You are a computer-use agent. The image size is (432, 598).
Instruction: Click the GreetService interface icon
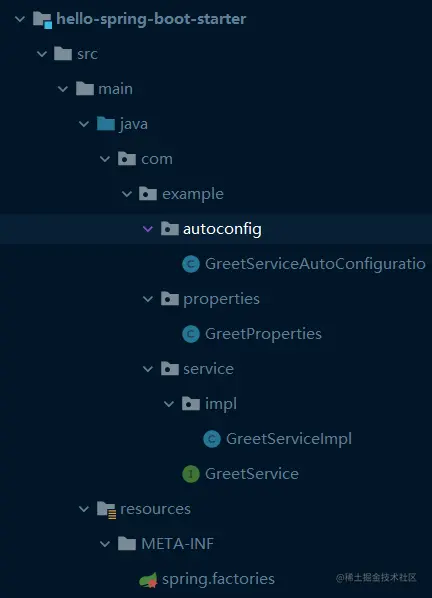[x=191, y=474]
